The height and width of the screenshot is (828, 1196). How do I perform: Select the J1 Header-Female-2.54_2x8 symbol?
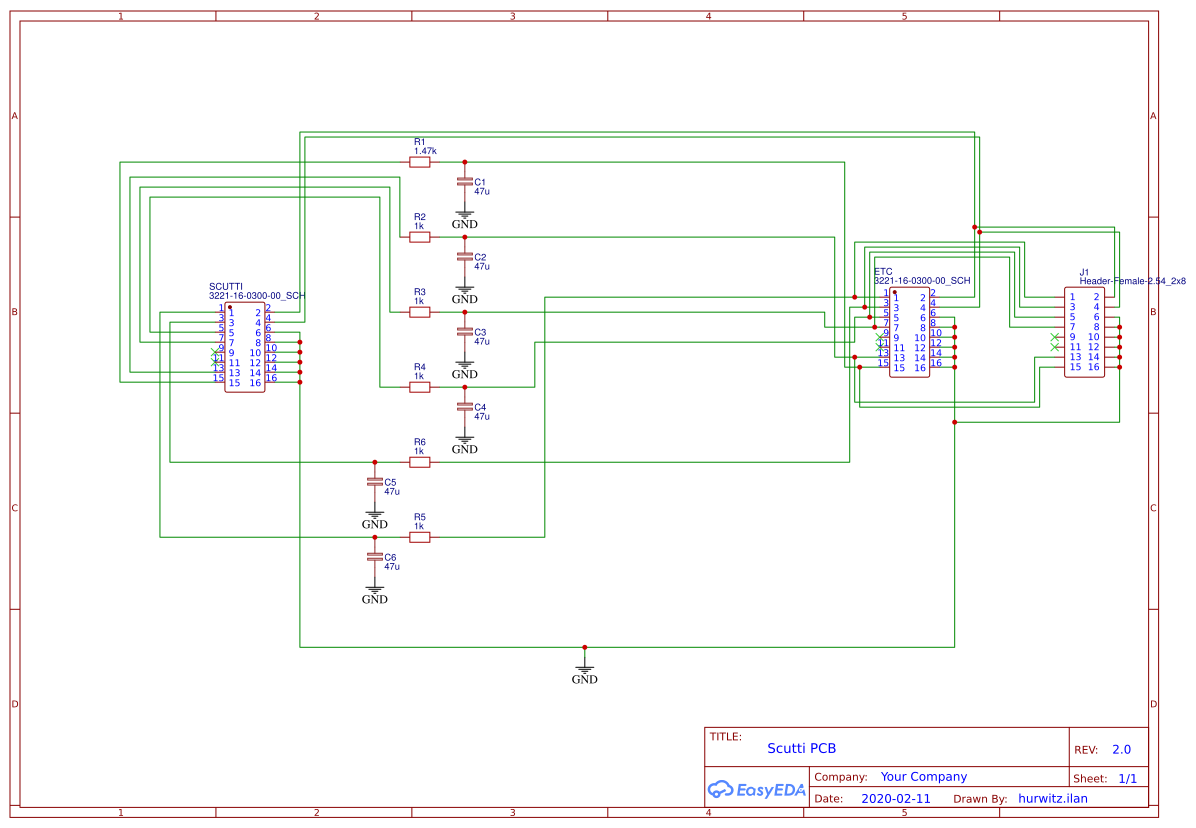[x=1085, y=330]
